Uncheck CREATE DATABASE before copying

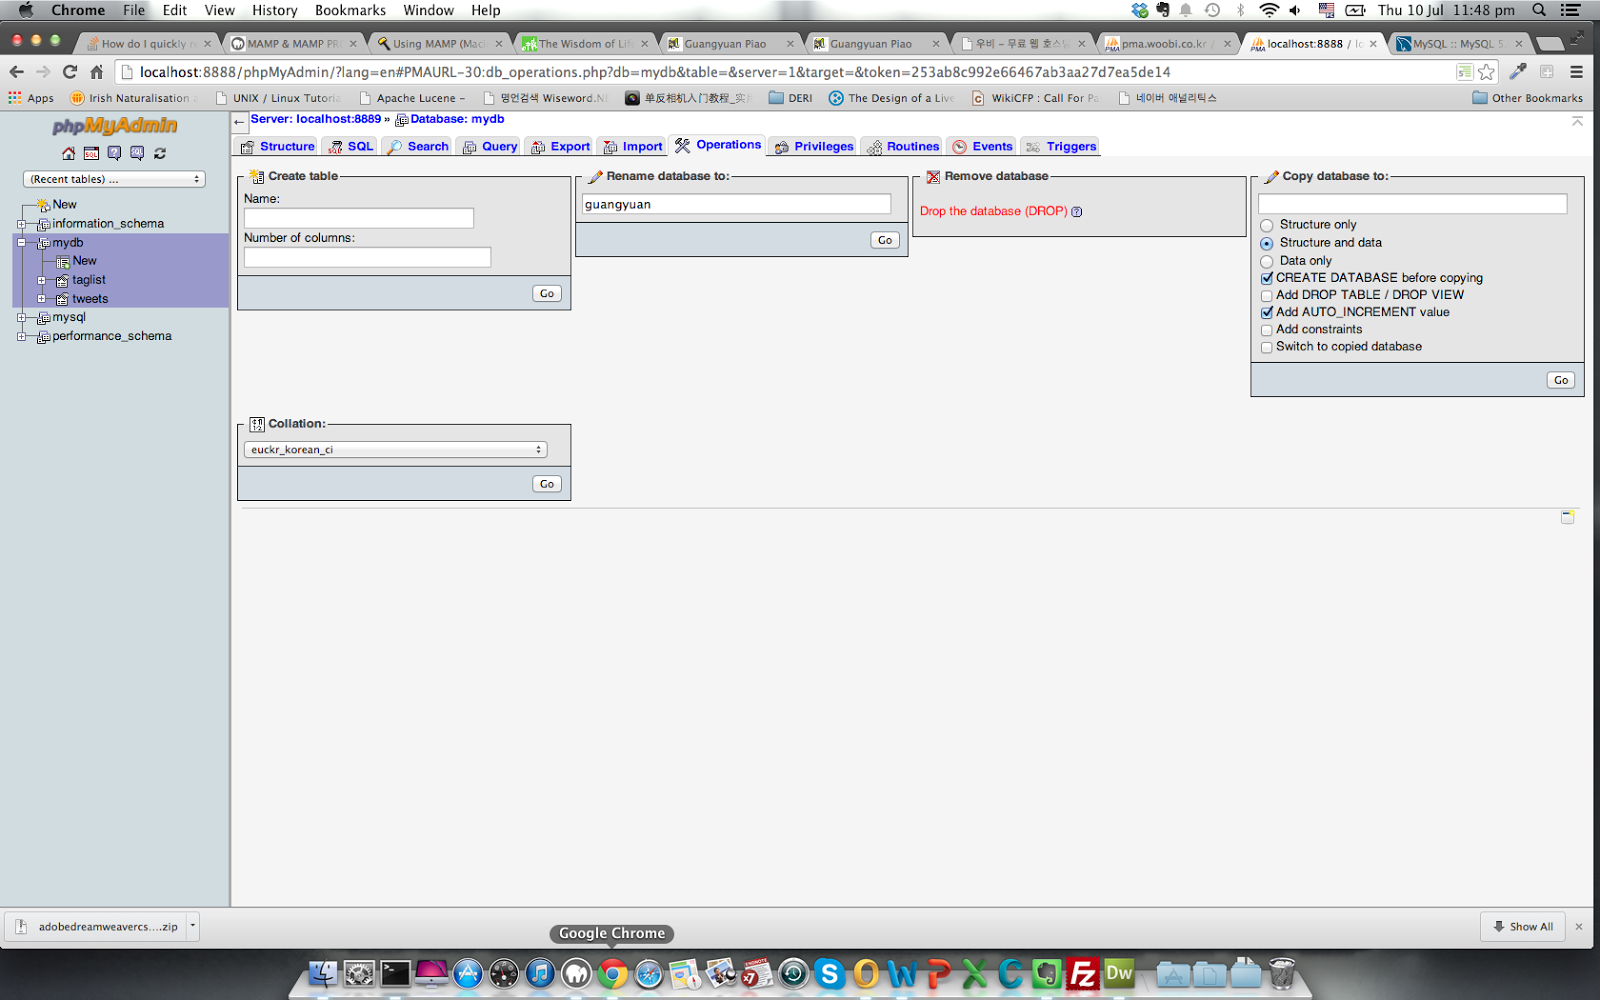coord(1267,278)
